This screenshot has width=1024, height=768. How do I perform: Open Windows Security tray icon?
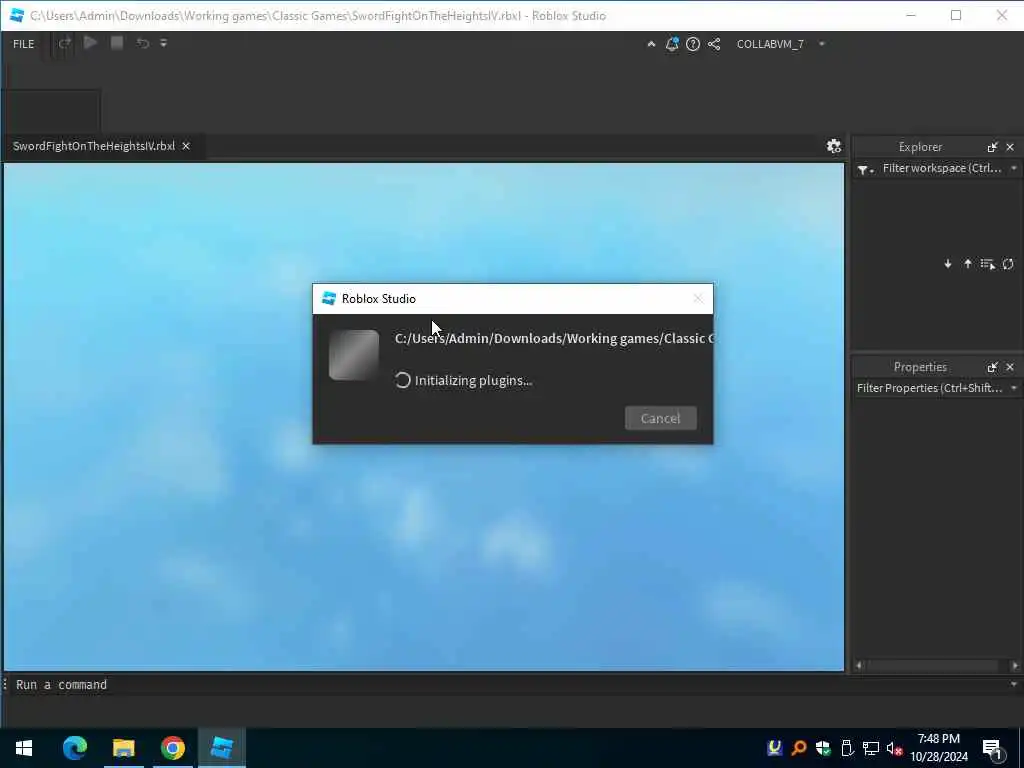click(x=823, y=748)
